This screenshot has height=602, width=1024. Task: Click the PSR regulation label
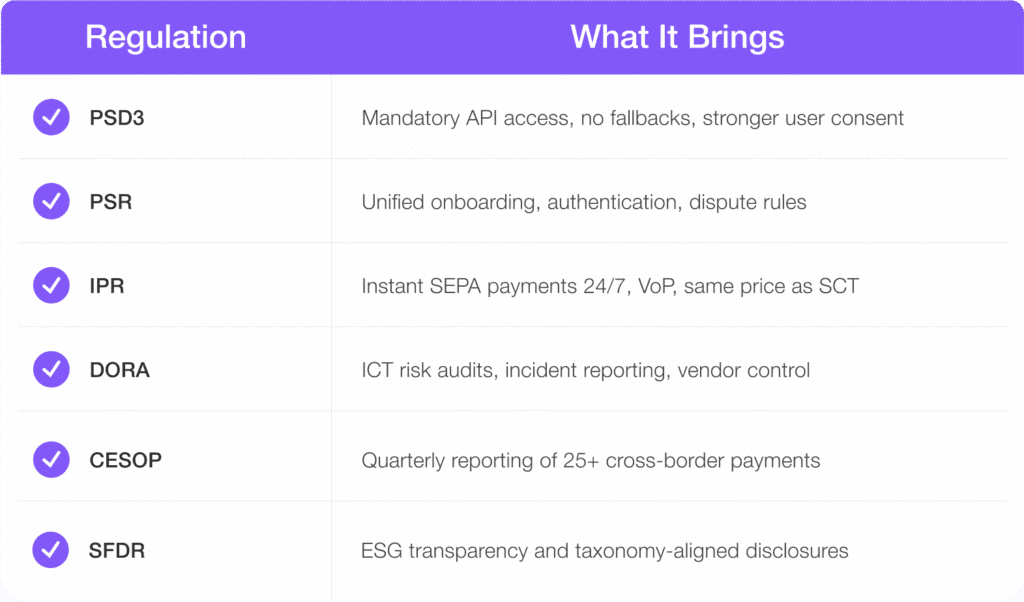(111, 202)
